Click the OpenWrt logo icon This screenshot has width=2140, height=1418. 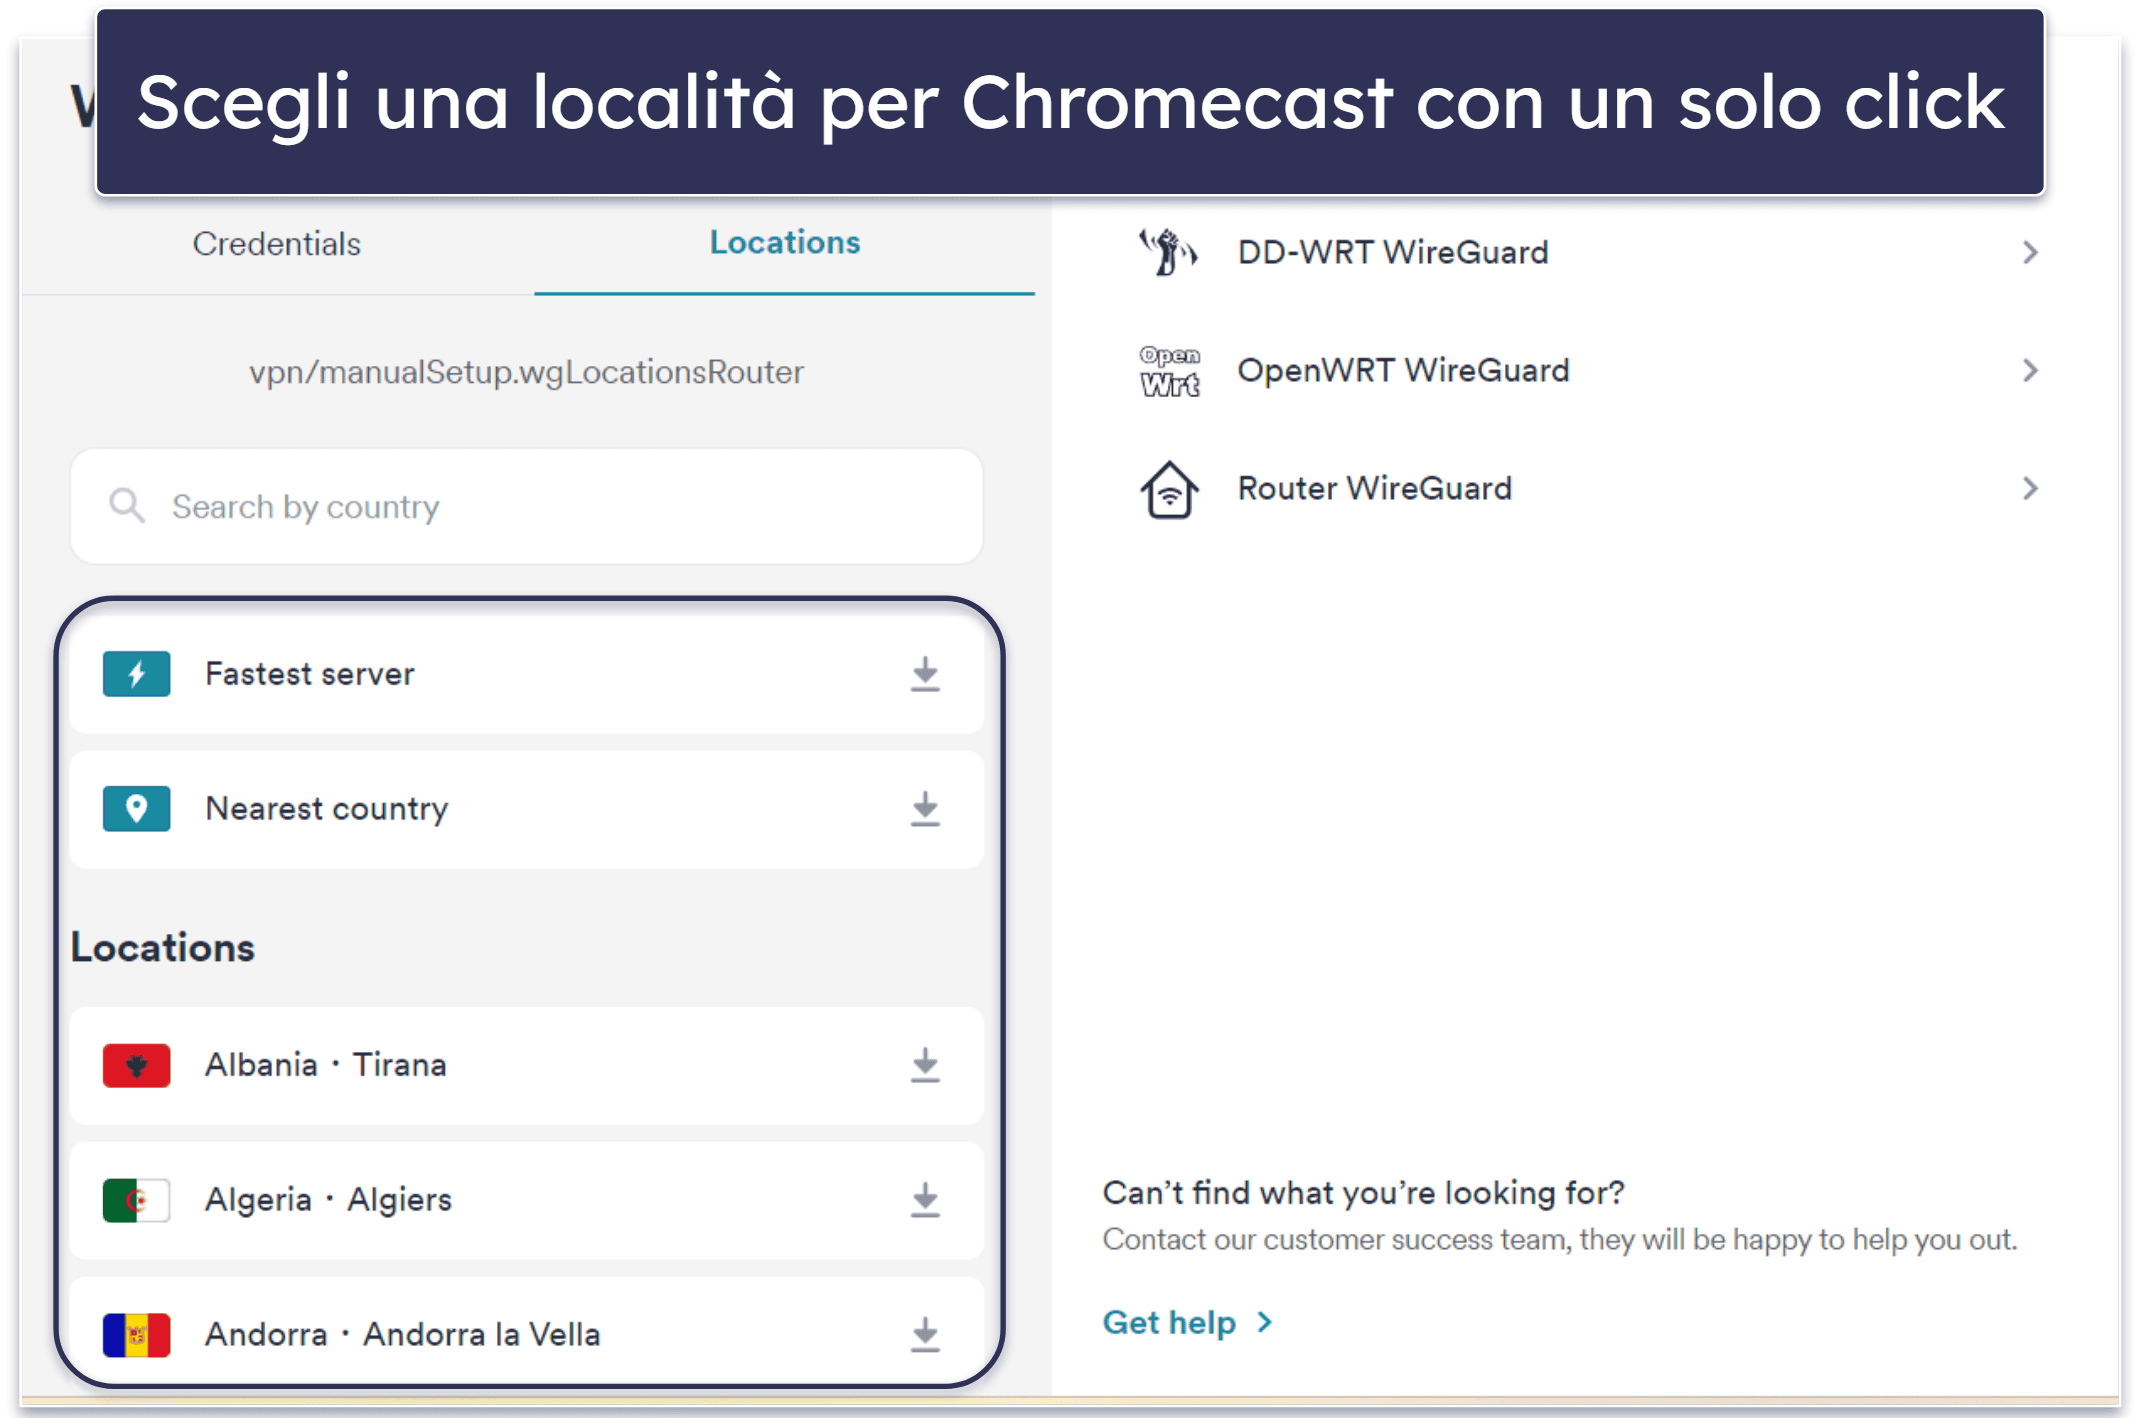pos(1169,371)
